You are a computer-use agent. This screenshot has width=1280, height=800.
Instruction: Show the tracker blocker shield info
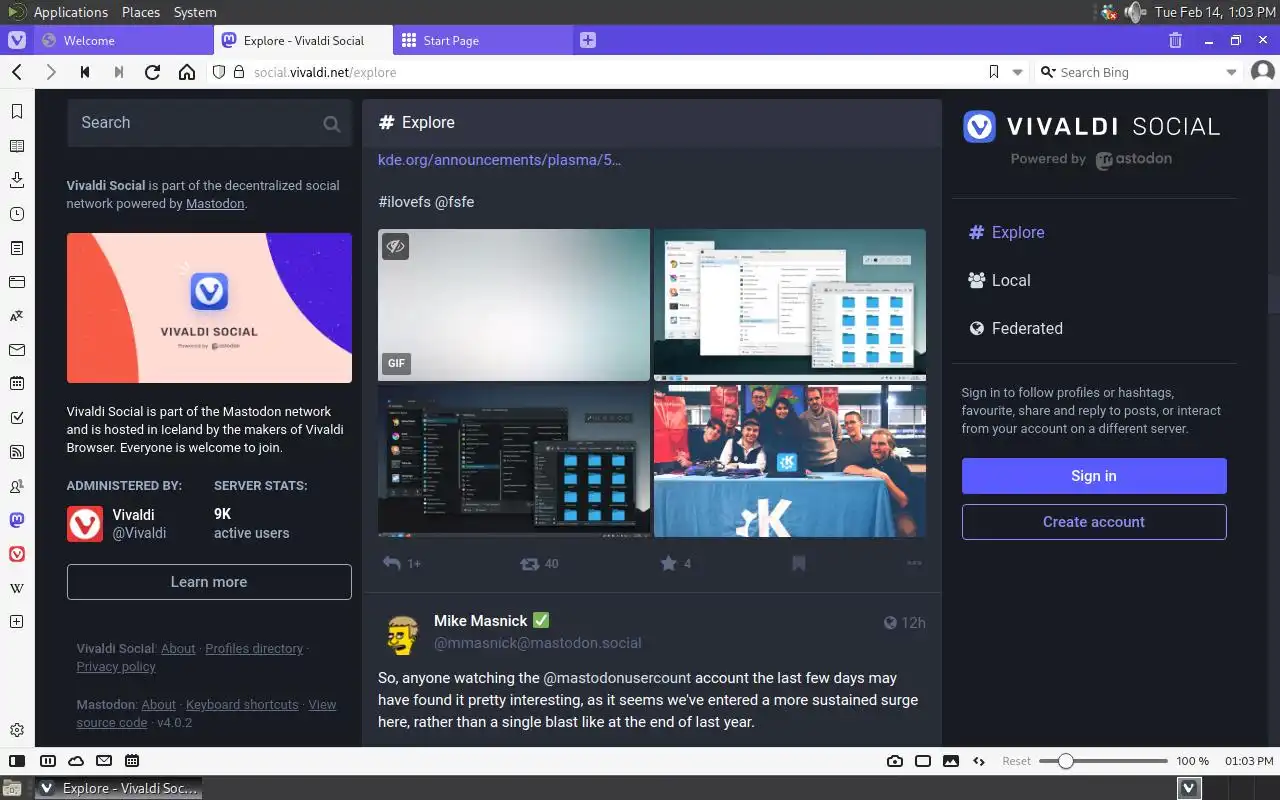(219, 72)
